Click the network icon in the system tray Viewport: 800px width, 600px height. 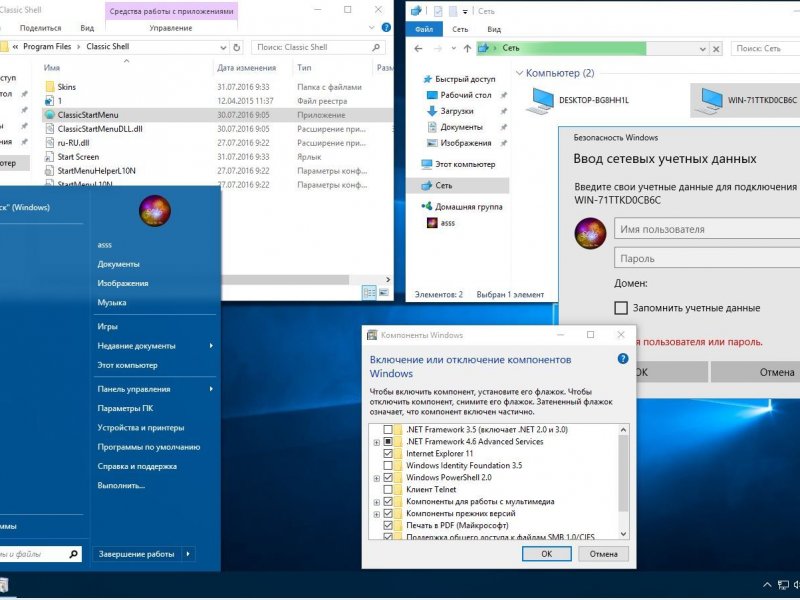click(x=783, y=585)
